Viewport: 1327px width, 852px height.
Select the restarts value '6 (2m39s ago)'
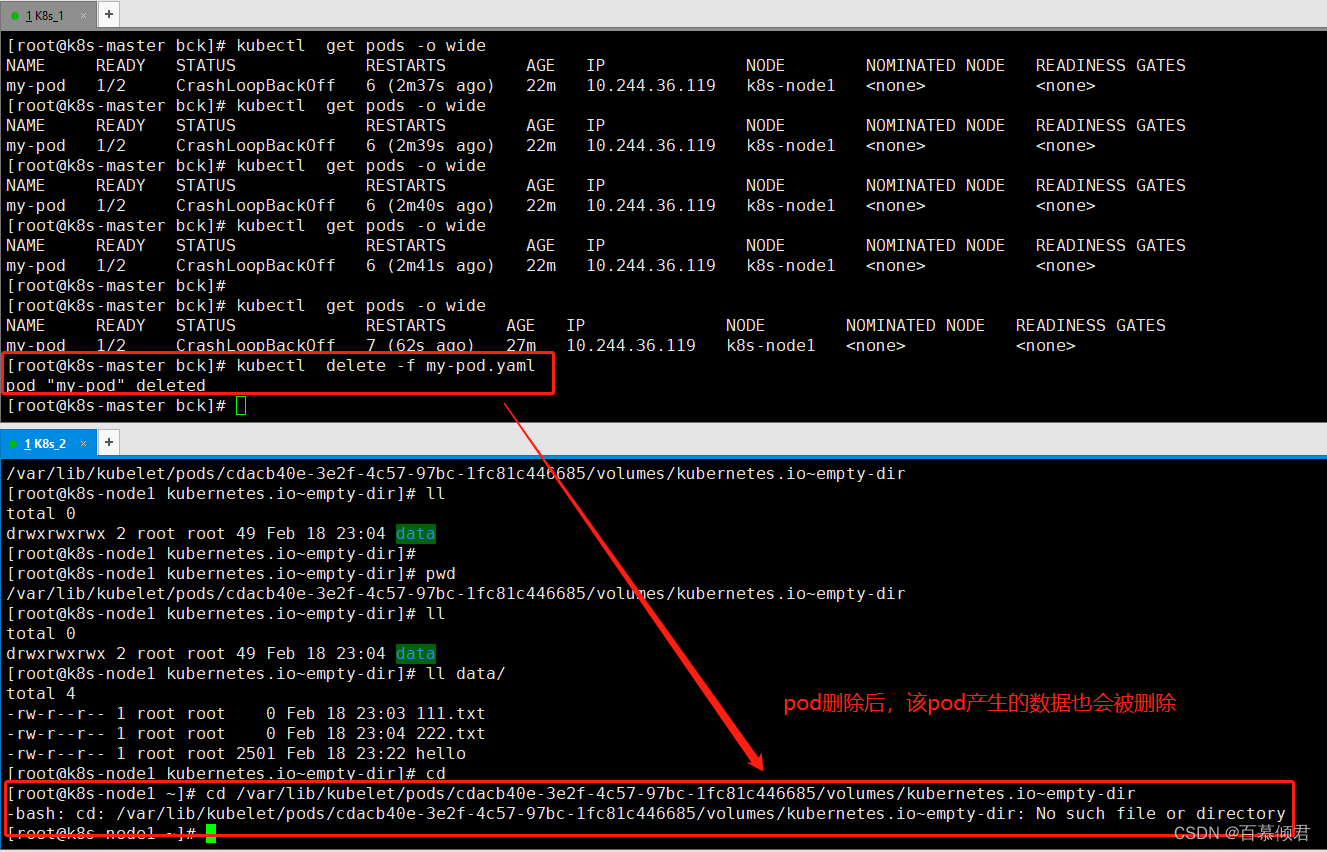click(x=430, y=146)
